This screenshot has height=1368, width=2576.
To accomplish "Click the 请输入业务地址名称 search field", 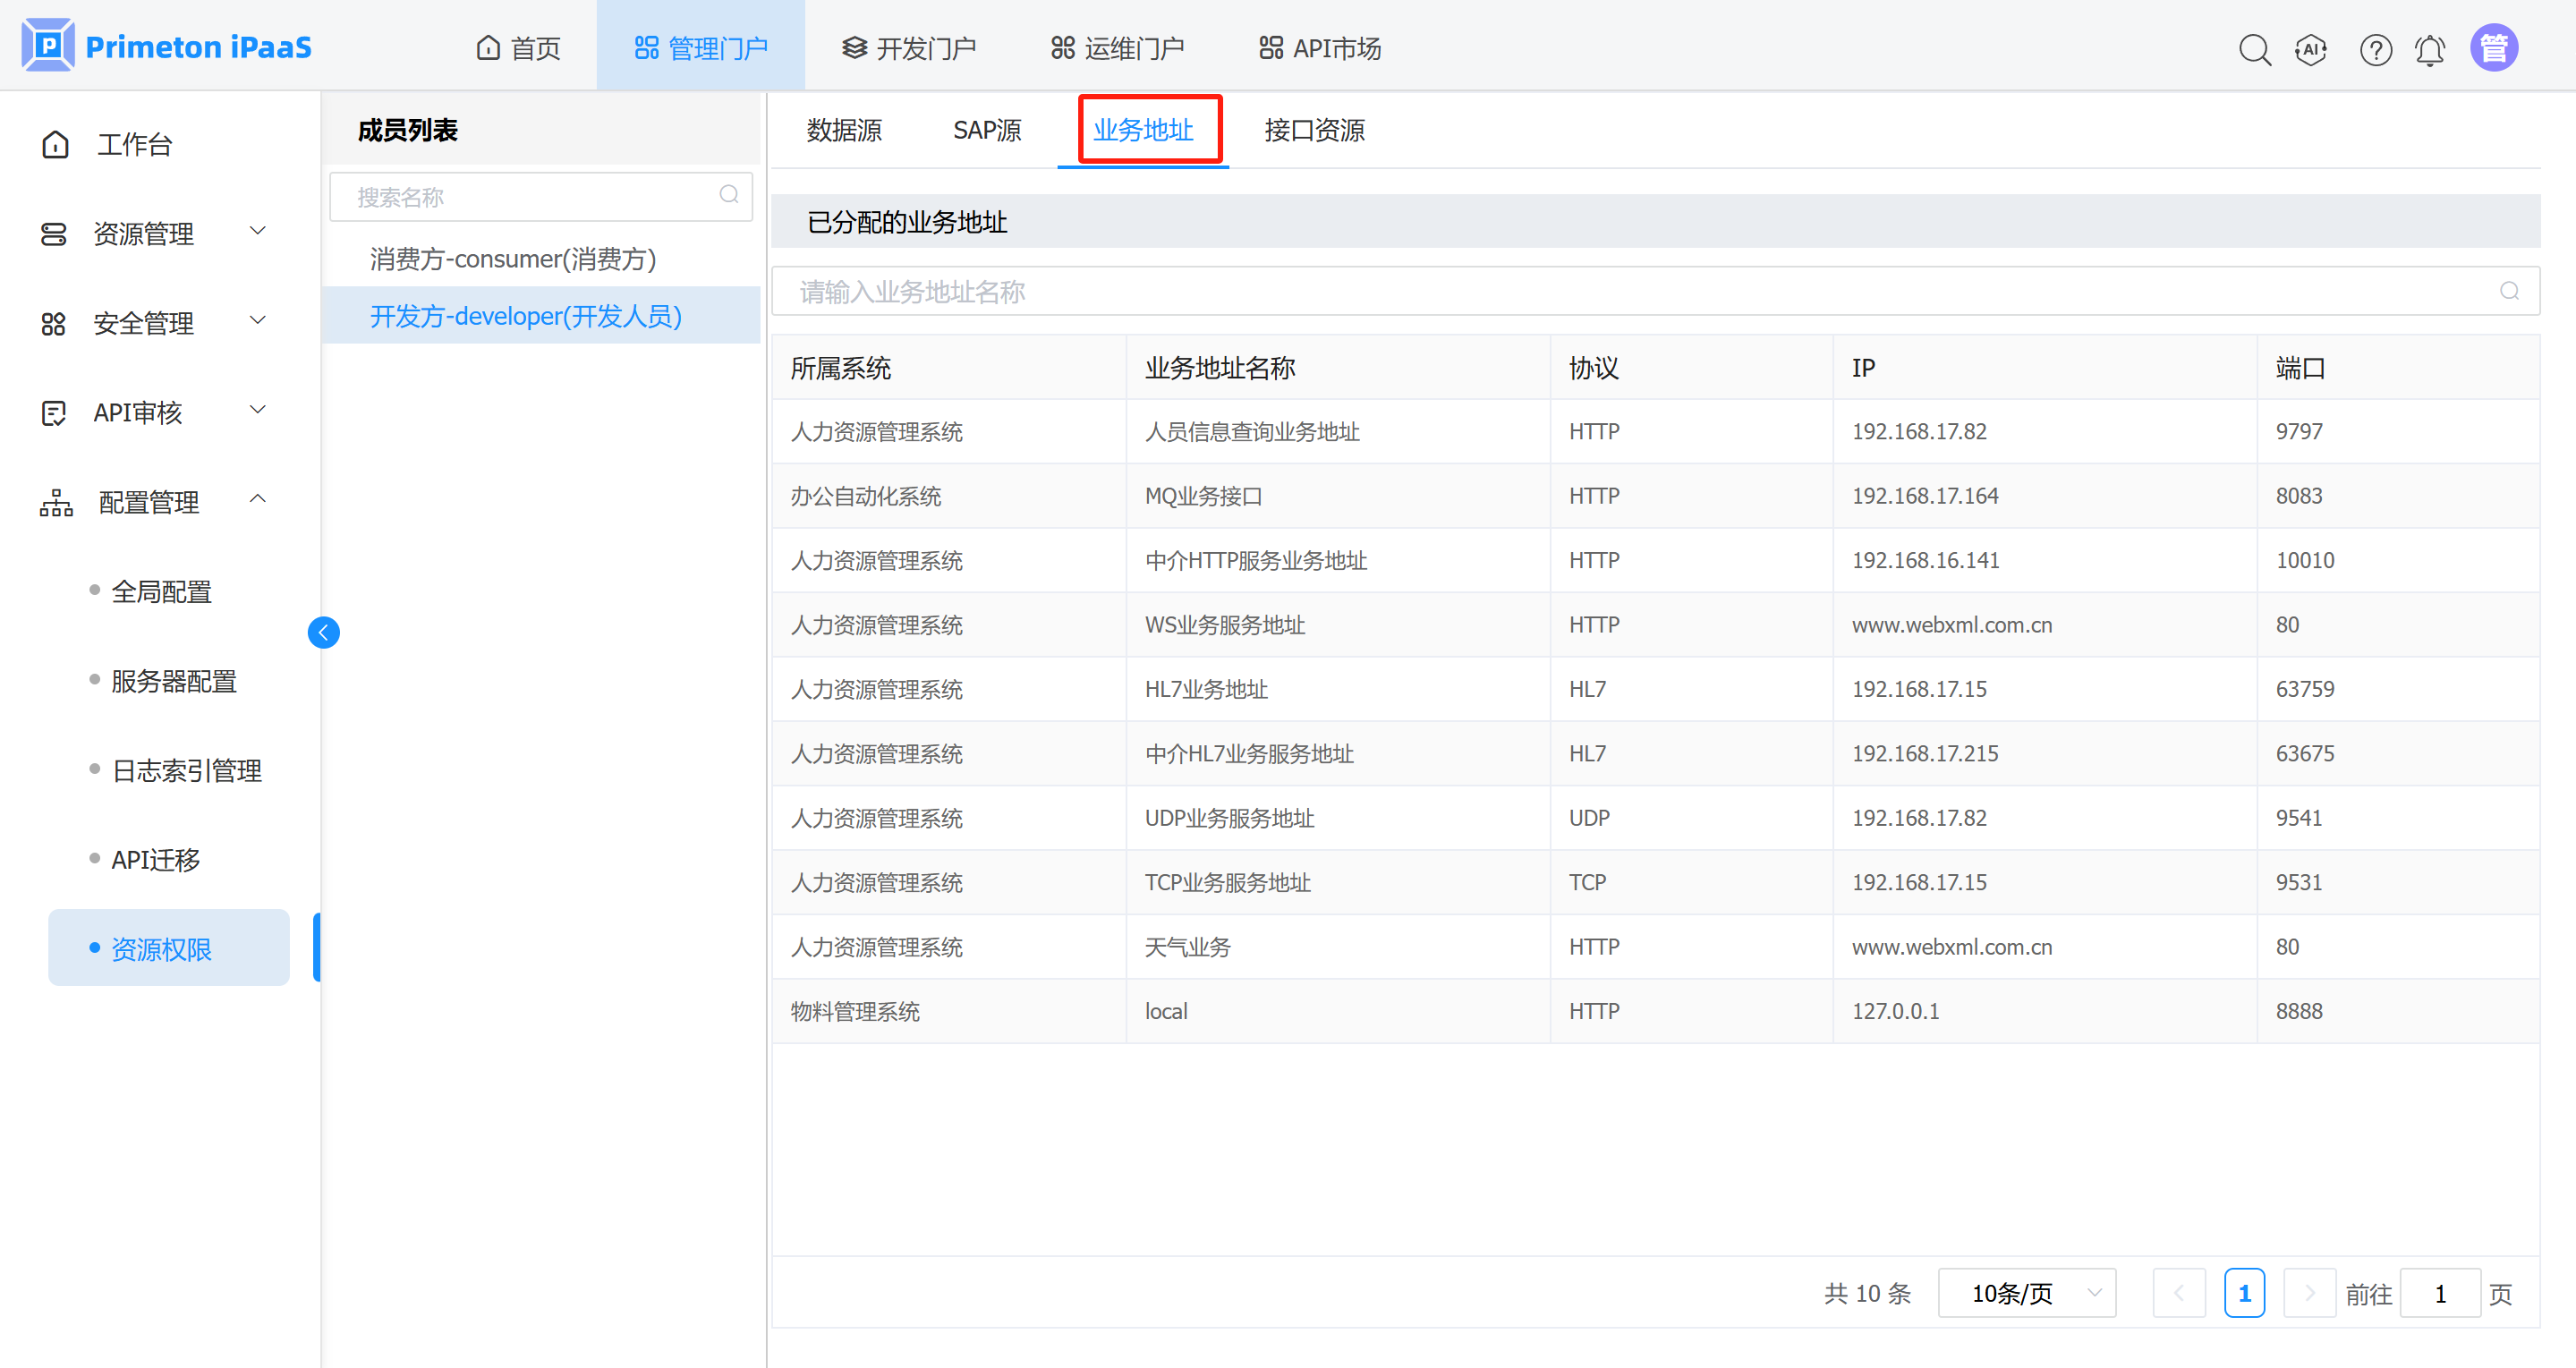I will (1640, 291).
